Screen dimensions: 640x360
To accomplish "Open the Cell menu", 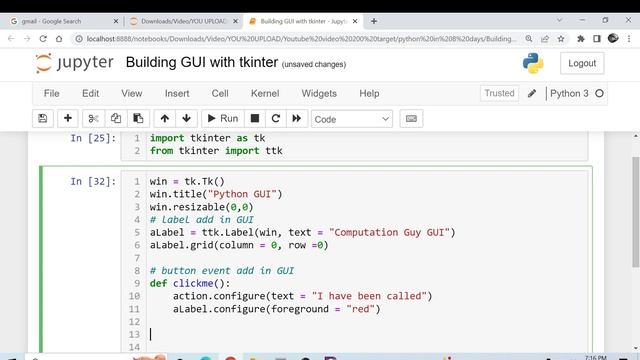I will [220, 93].
